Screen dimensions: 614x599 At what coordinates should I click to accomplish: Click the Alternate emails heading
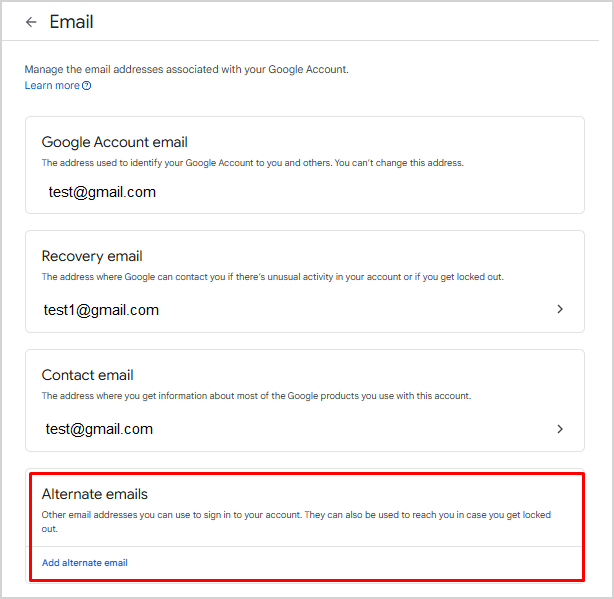coord(95,494)
